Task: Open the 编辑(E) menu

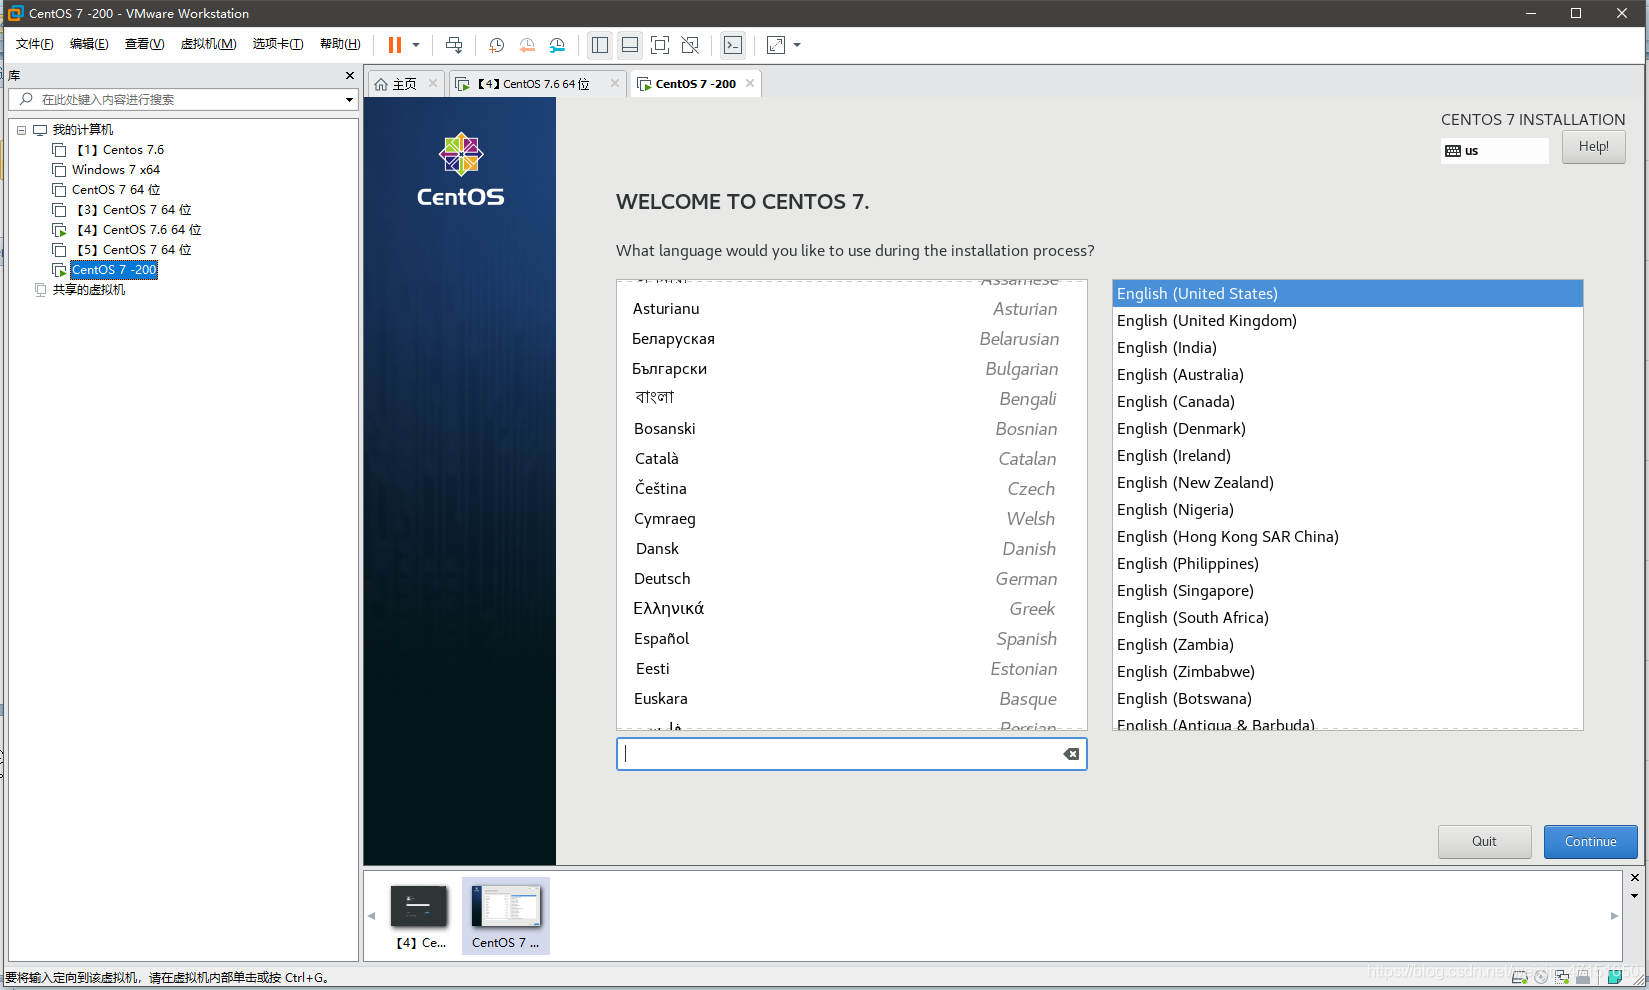Action: coord(89,44)
